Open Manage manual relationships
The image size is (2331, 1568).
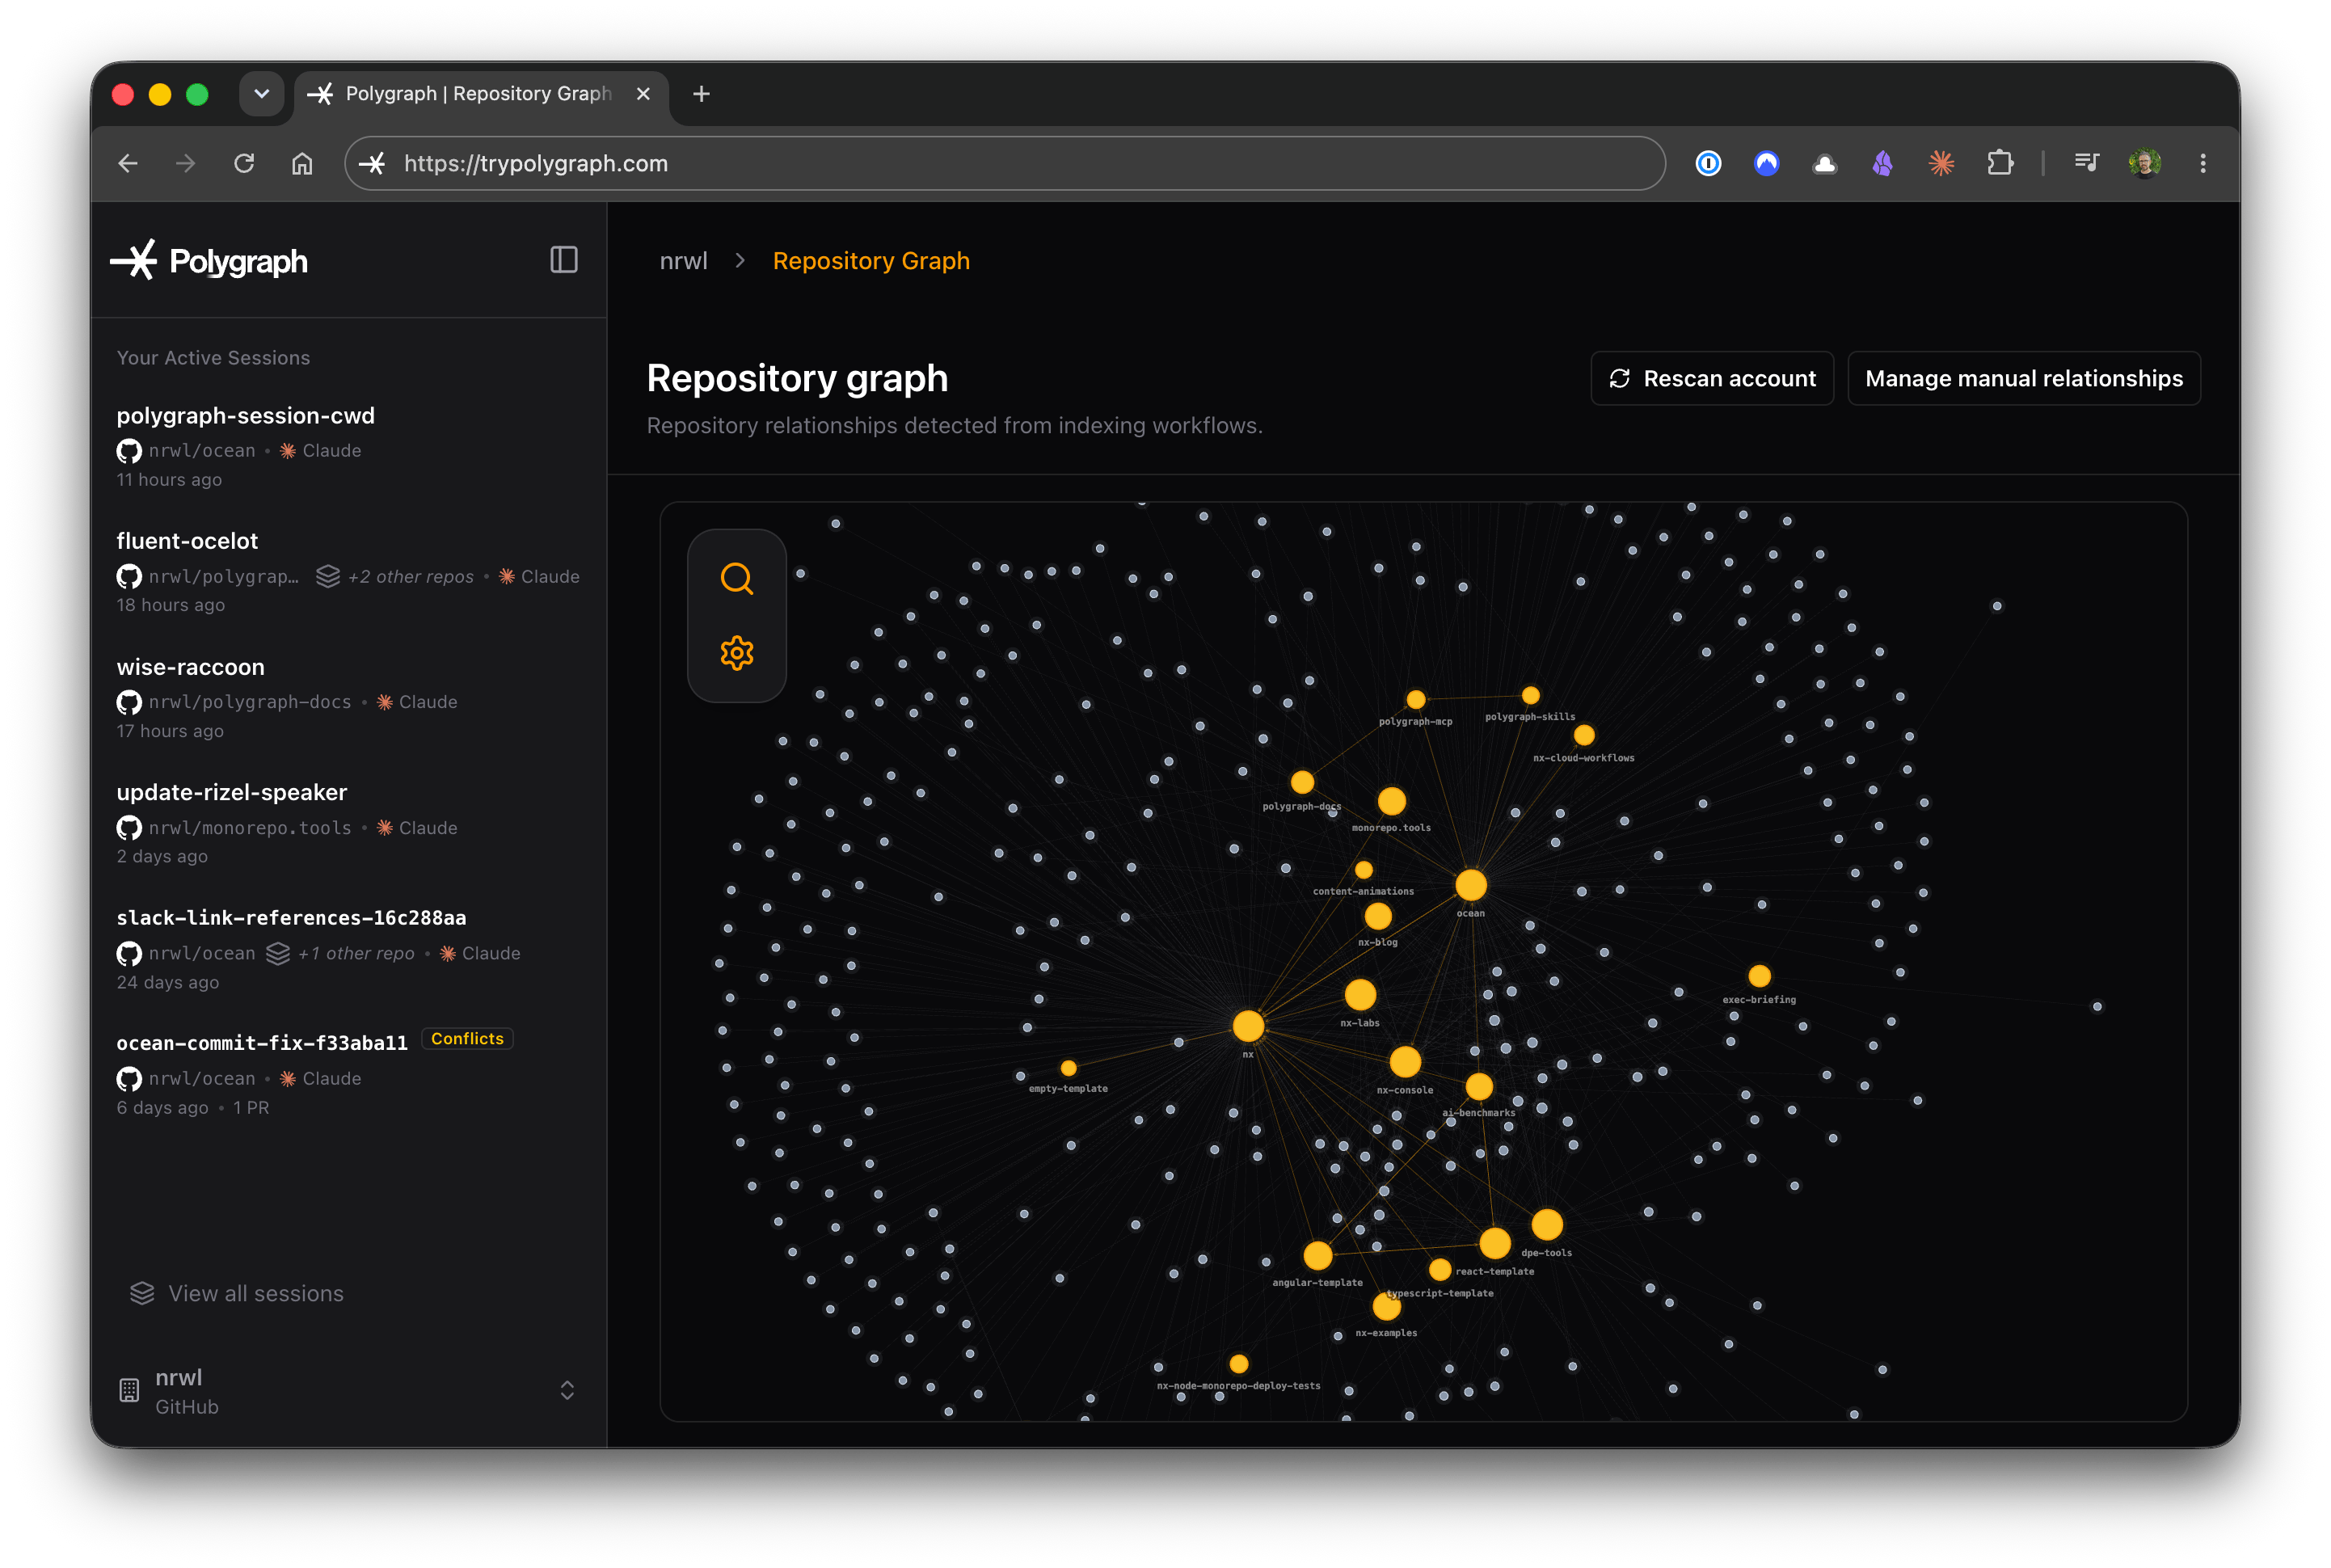(2024, 378)
